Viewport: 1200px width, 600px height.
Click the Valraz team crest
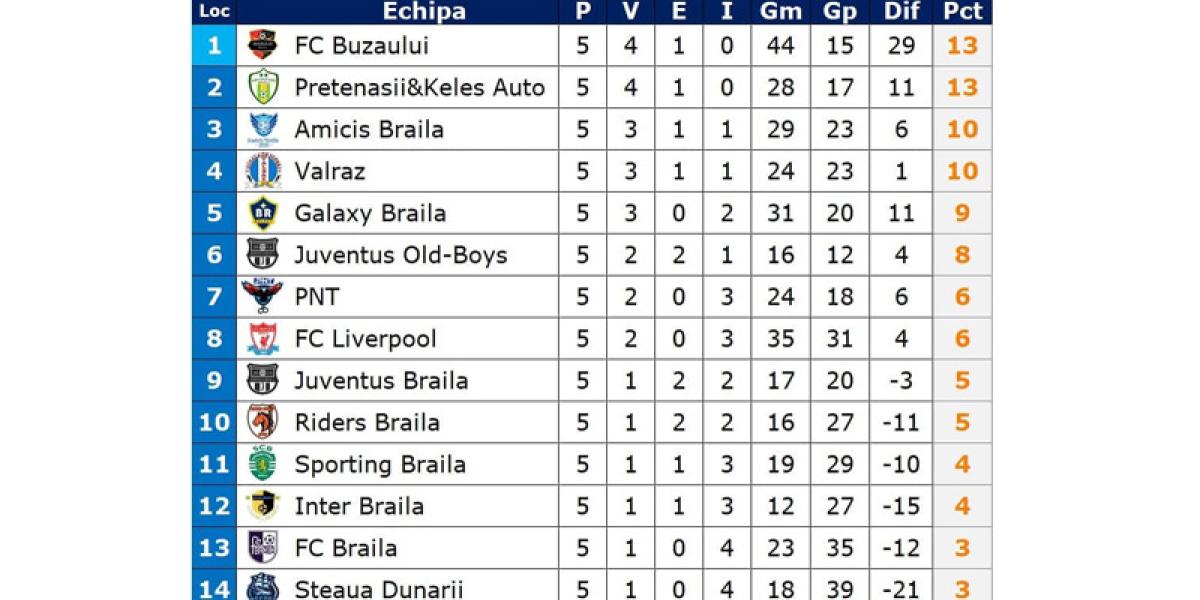tap(262, 171)
